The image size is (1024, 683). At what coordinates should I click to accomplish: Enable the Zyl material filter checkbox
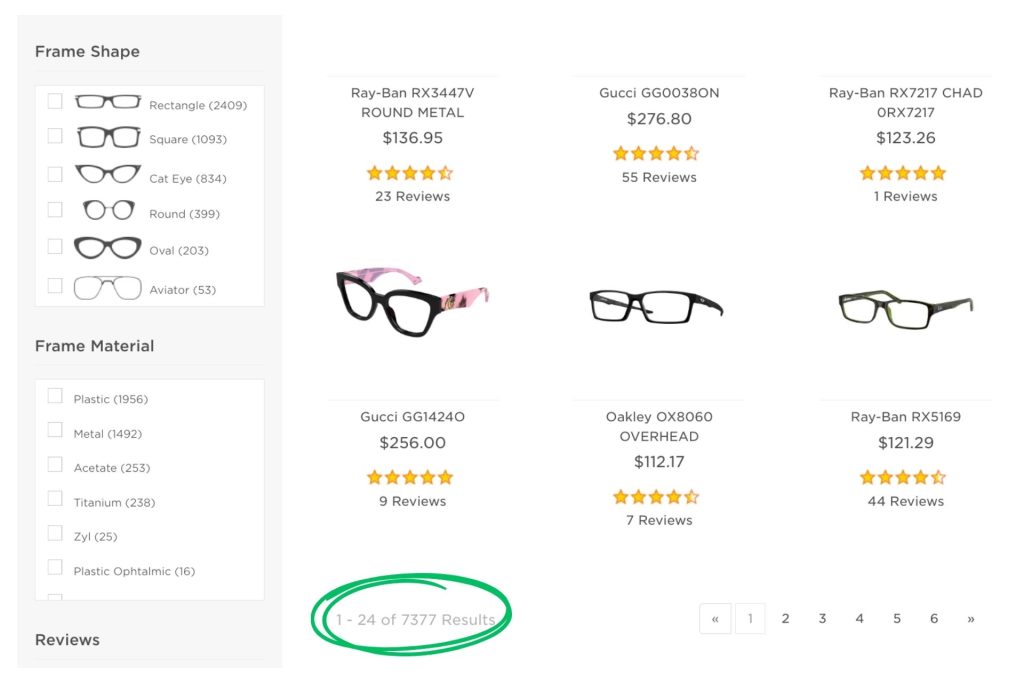56,533
